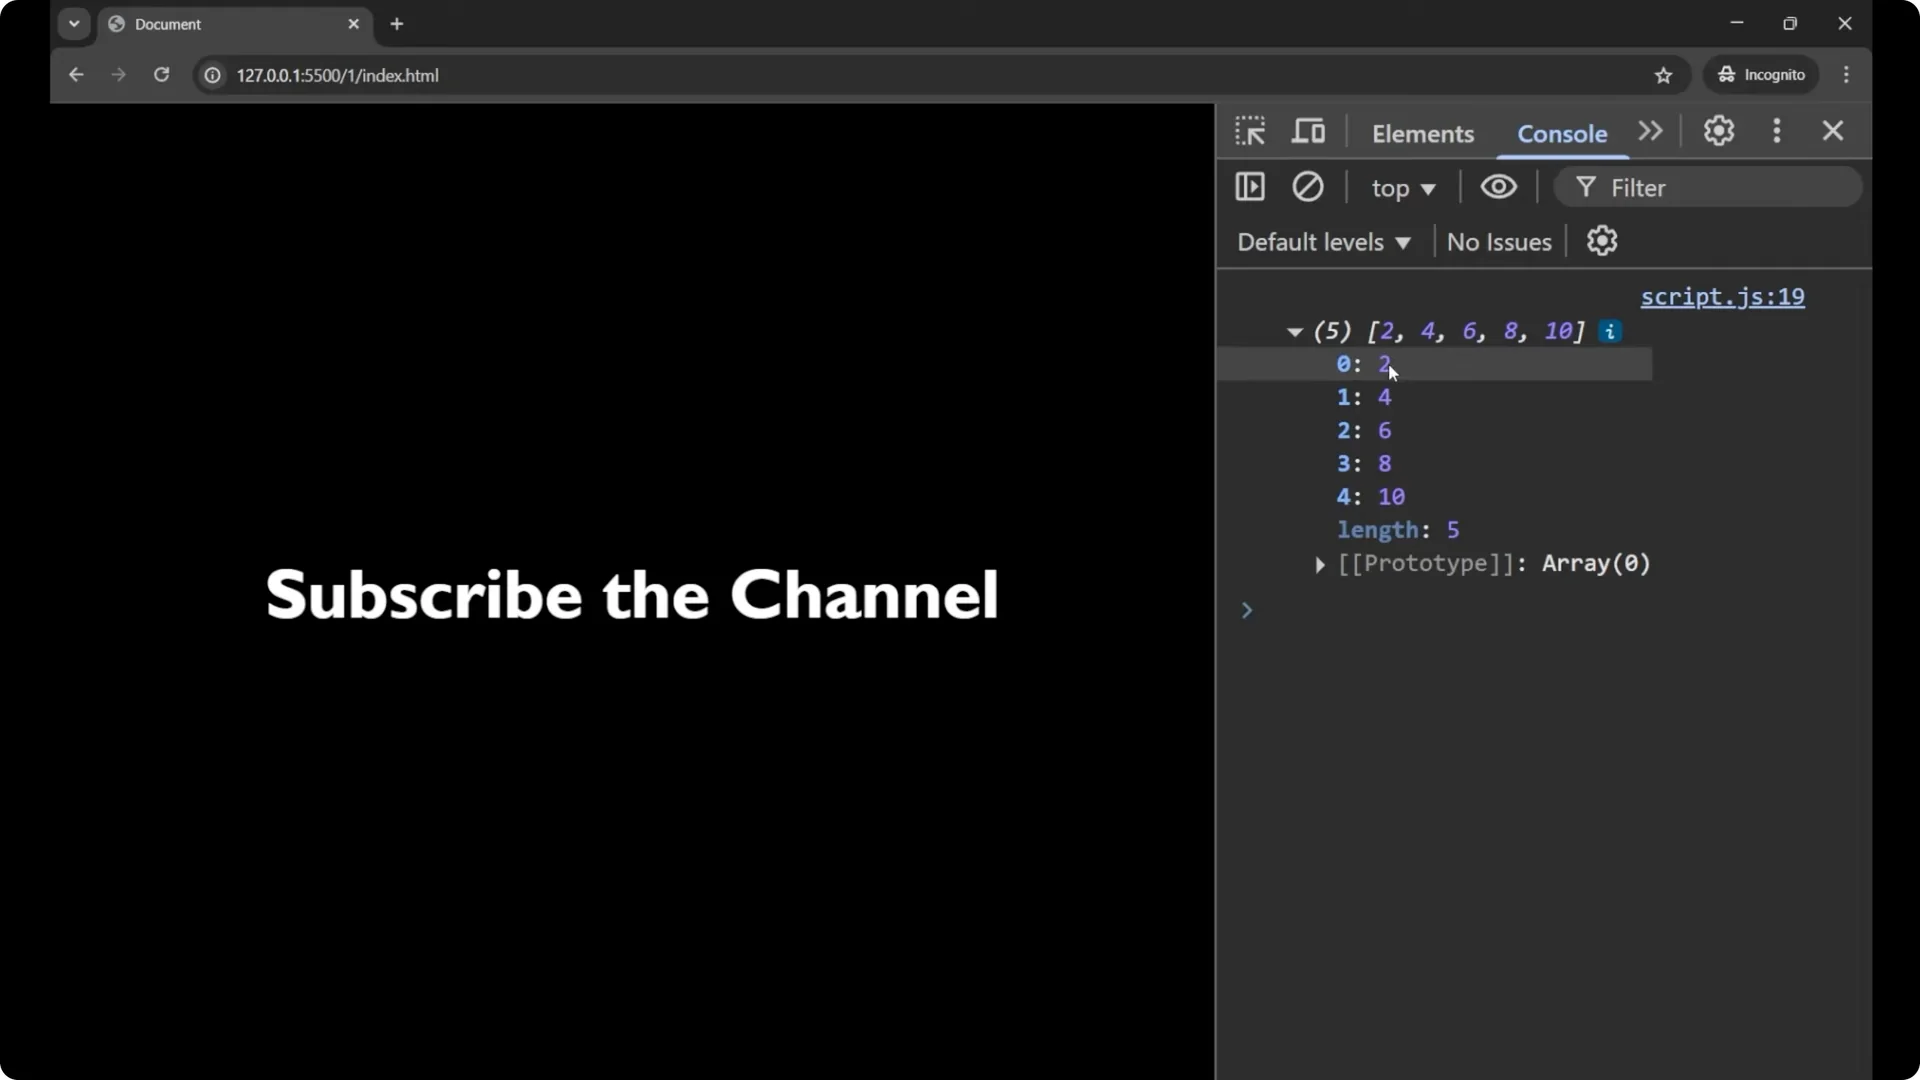Expand the [[Prototype]] entry in the array

[1319, 565]
